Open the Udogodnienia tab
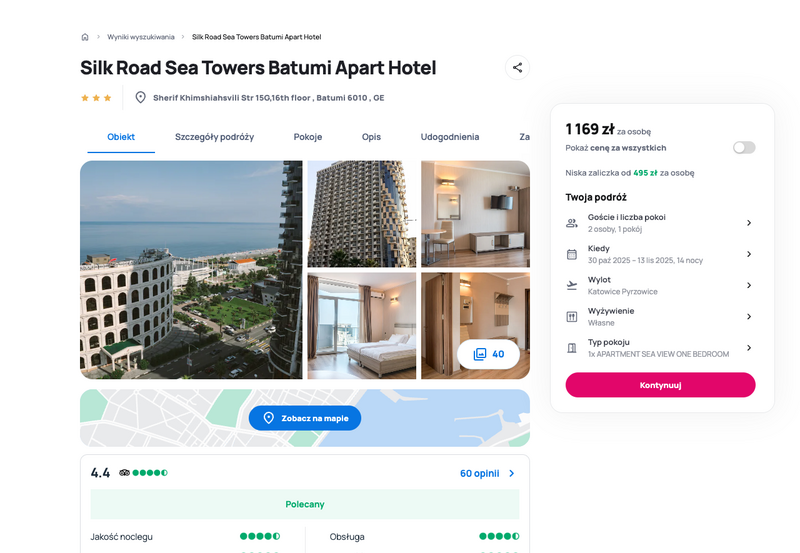 [x=449, y=137]
